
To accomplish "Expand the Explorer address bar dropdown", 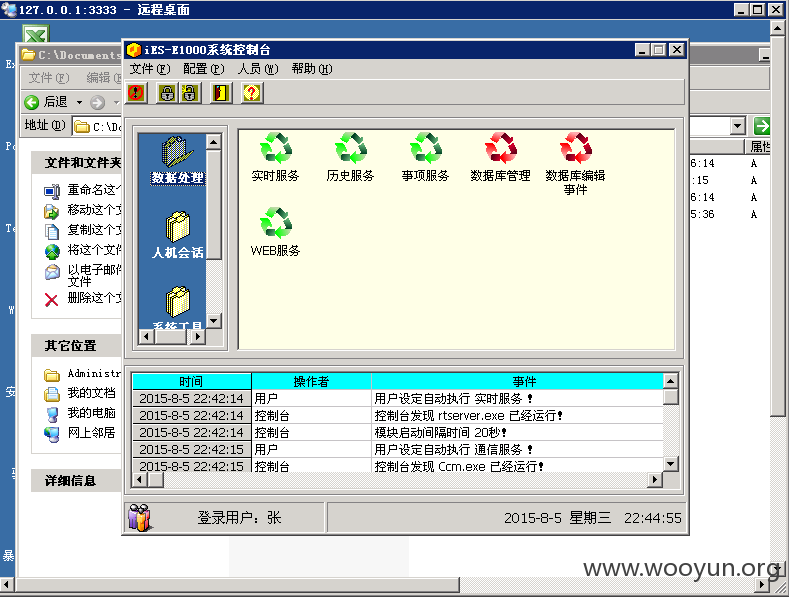I will coord(738,126).
